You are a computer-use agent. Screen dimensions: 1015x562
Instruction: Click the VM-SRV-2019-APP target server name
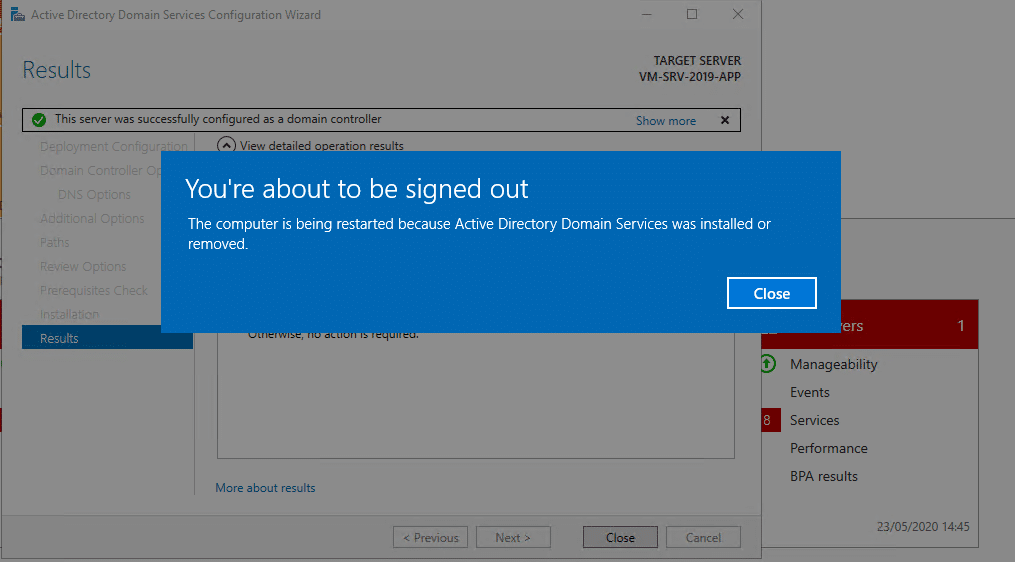[690, 76]
